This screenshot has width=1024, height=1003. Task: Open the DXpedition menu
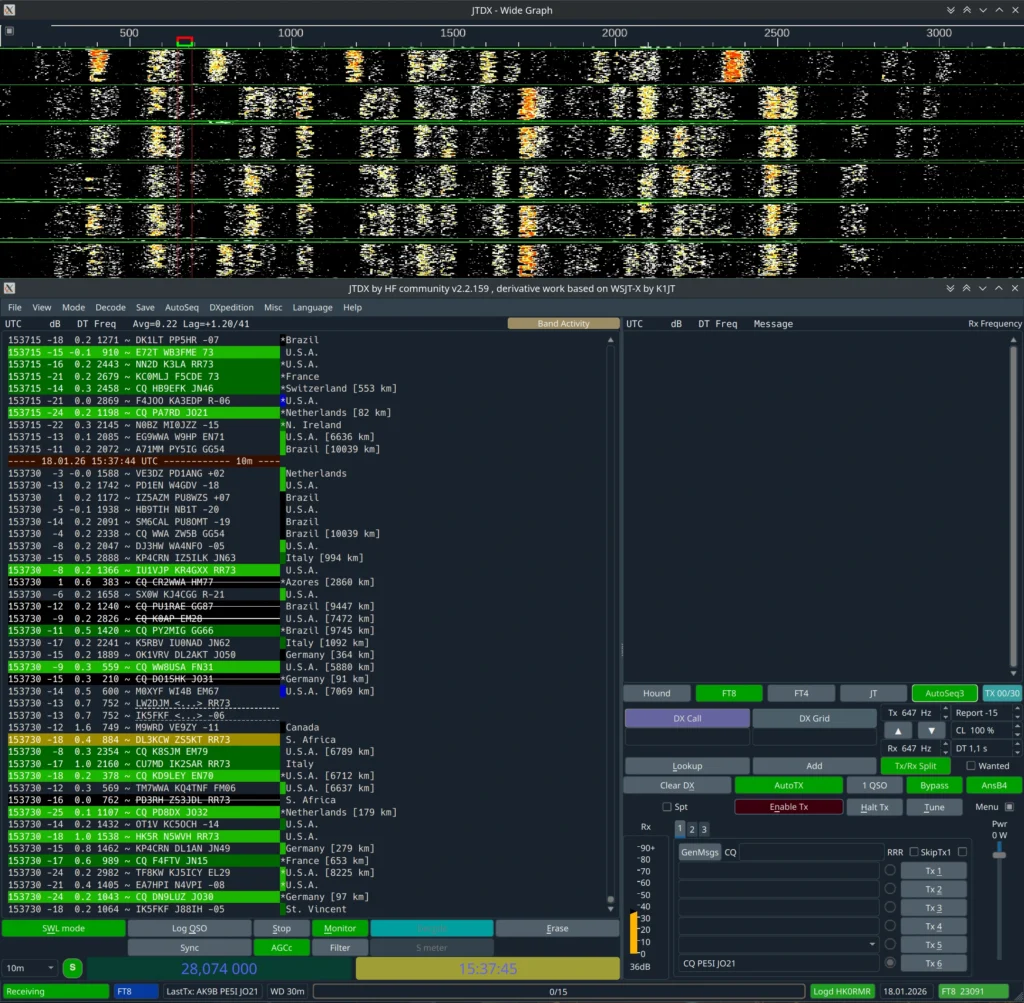click(230, 308)
